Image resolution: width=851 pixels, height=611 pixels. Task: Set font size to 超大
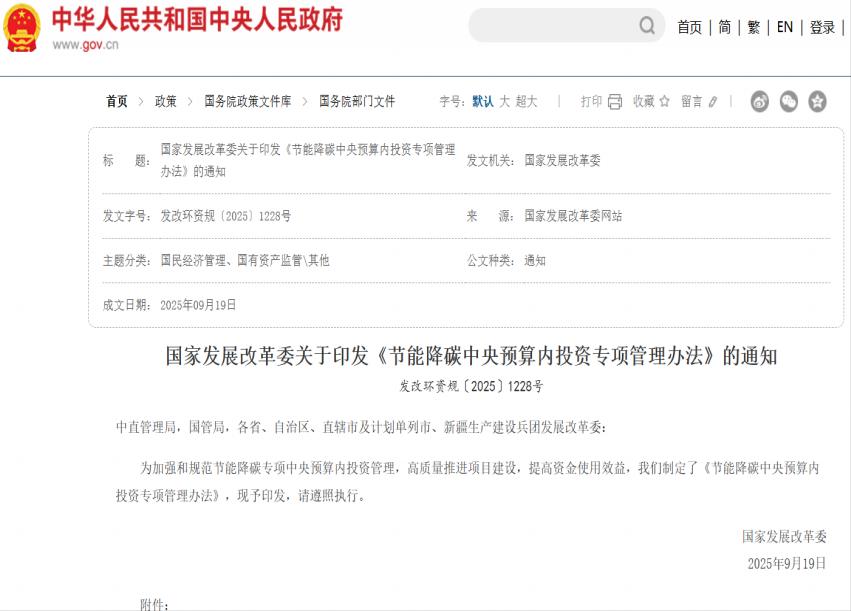pos(527,101)
